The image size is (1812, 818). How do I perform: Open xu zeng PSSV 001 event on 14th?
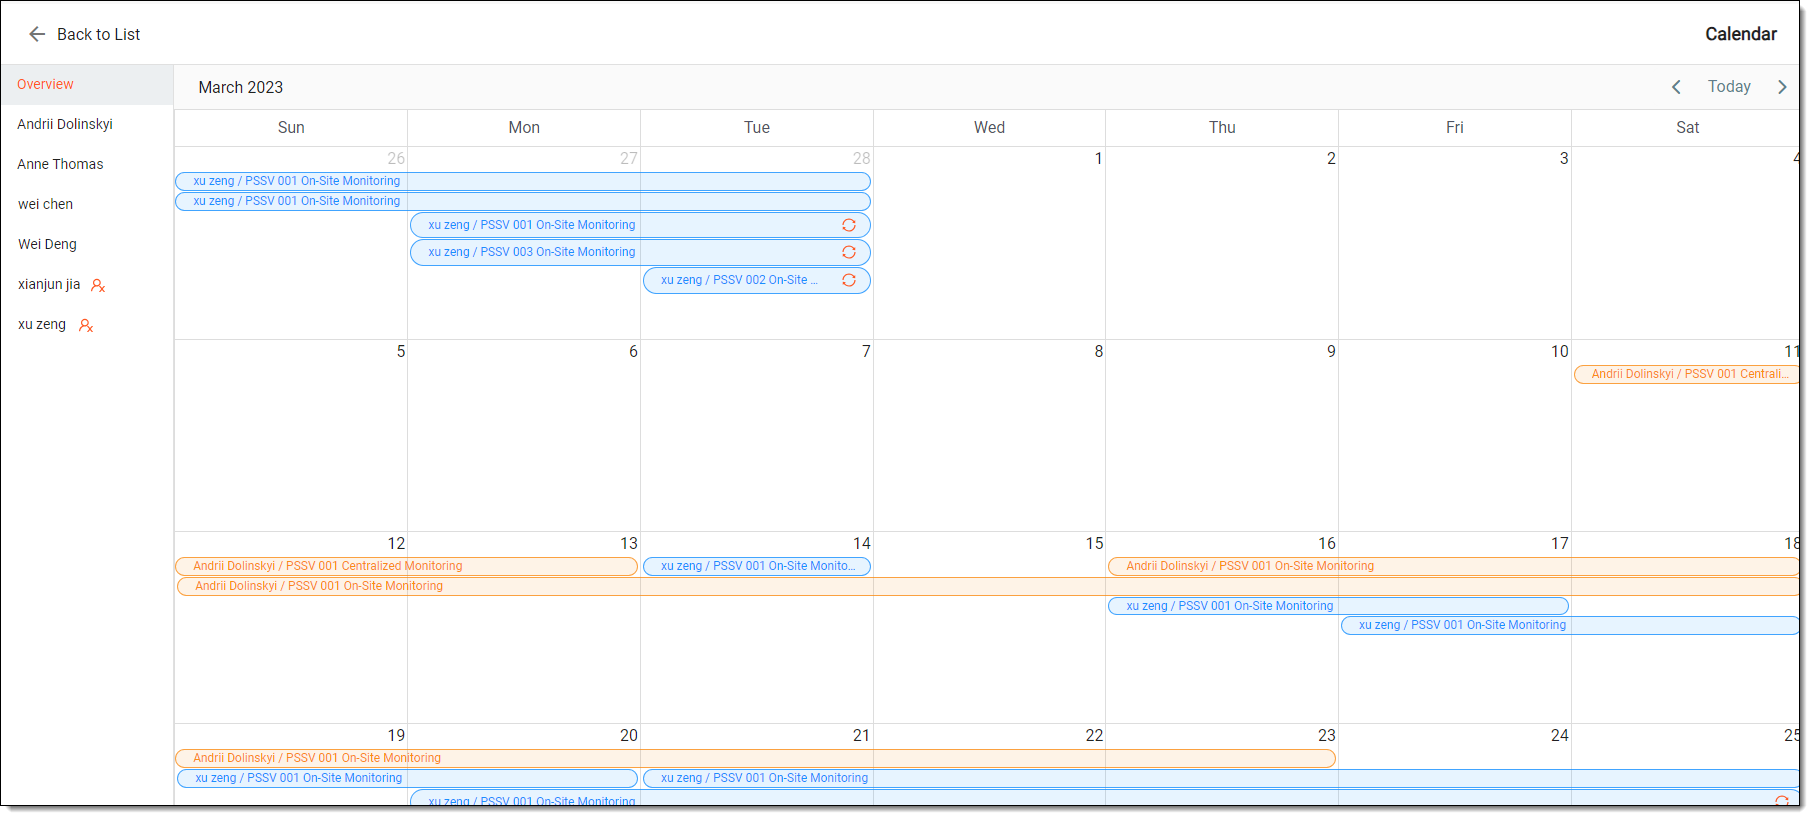757,566
